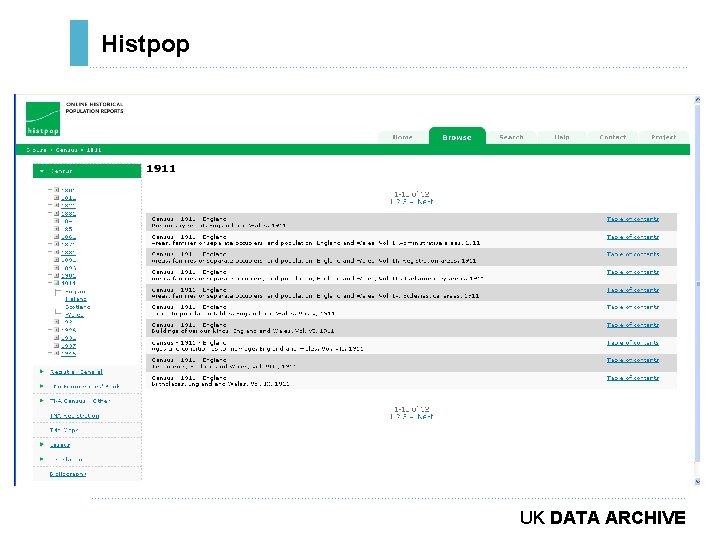720x540 pixels.
Task: Open the Project tab
Action: (663, 137)
